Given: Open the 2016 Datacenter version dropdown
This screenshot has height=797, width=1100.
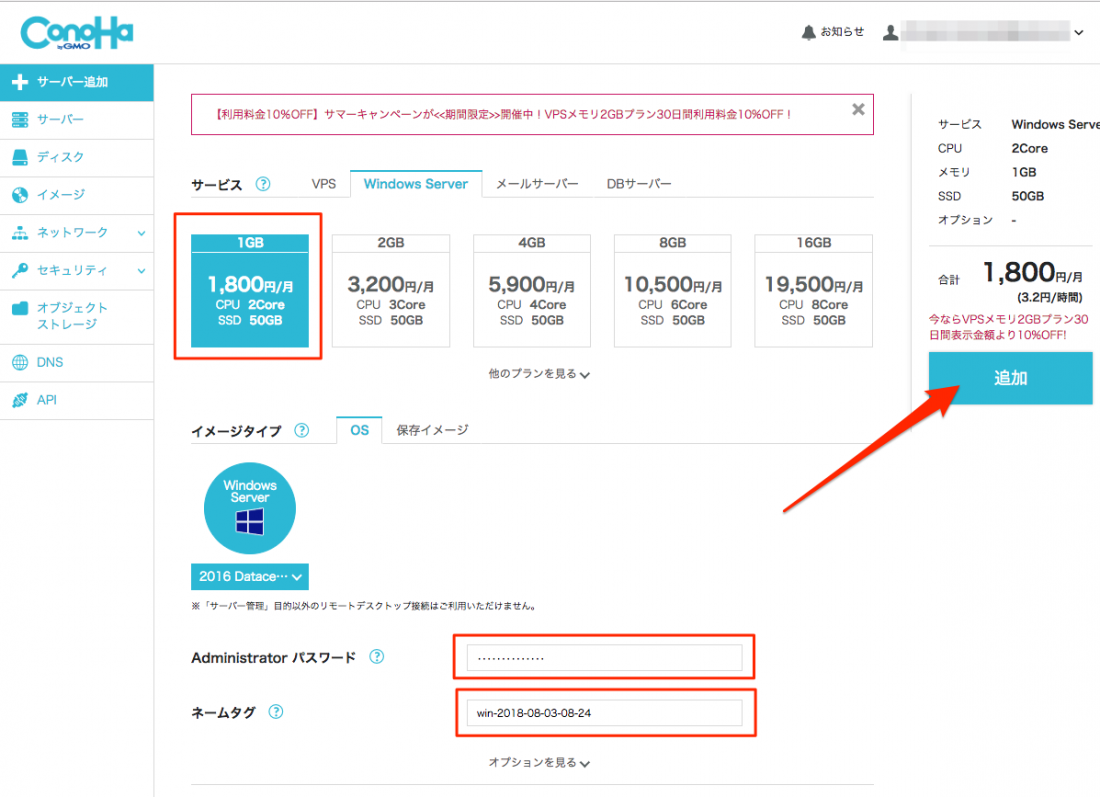Looking at the screenshot, I should point(250,577).
